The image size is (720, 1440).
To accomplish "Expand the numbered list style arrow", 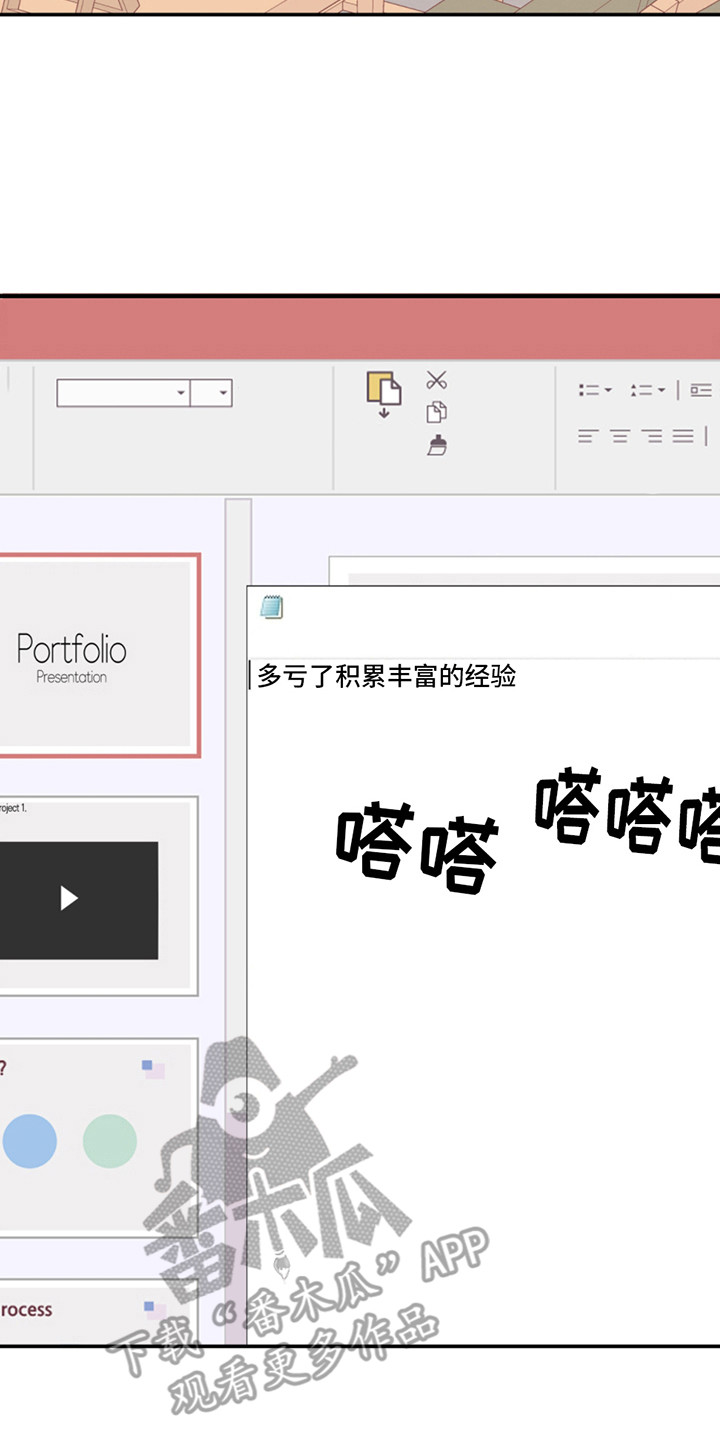I will pos(661,391).
